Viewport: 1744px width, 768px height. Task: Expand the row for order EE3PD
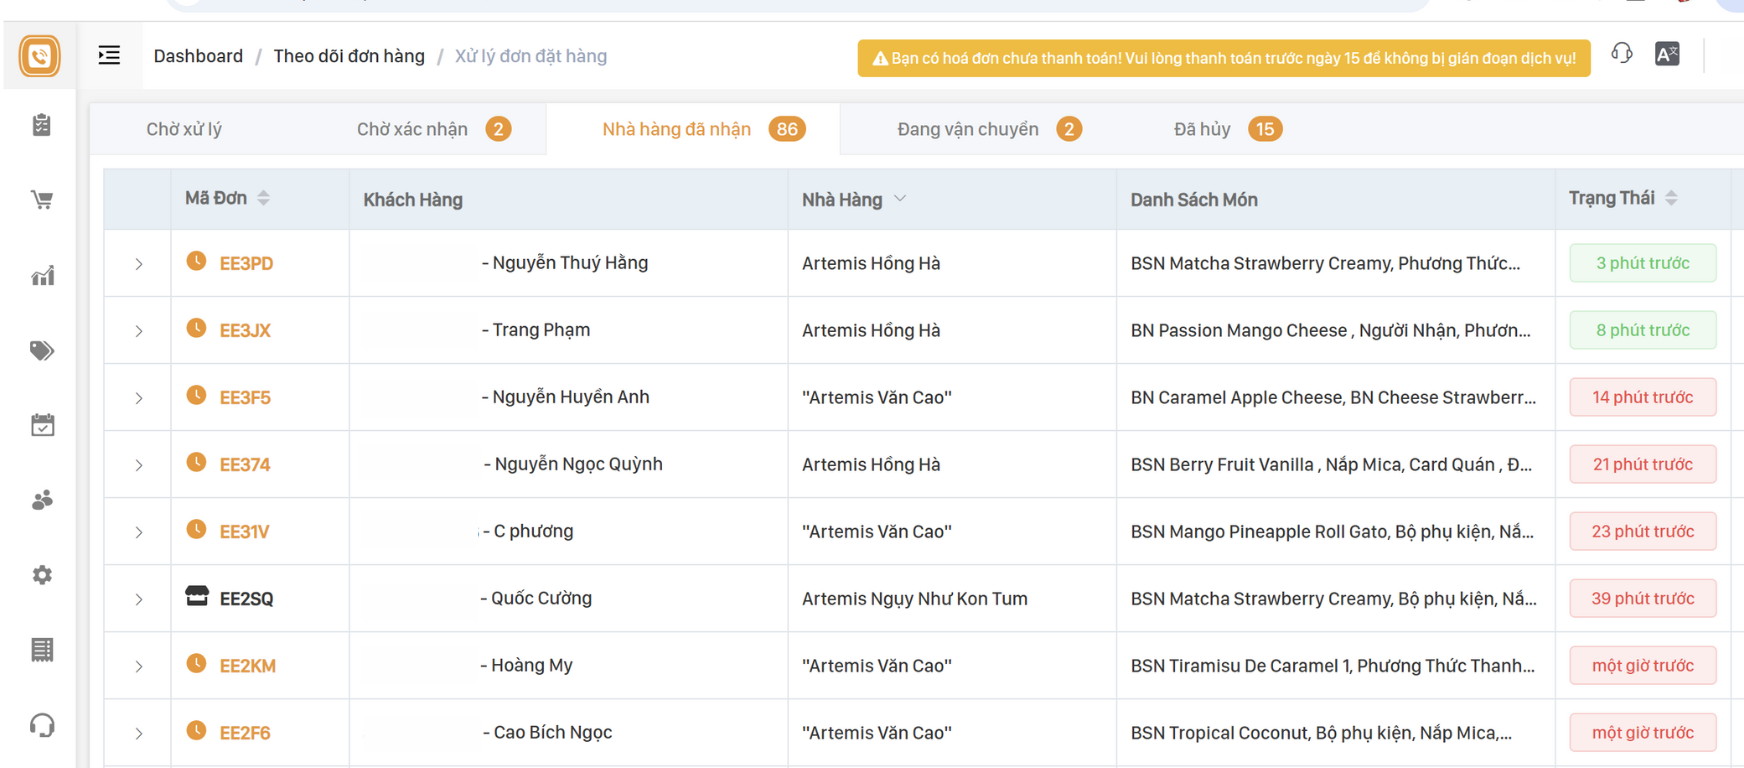(x=139, y=264)
